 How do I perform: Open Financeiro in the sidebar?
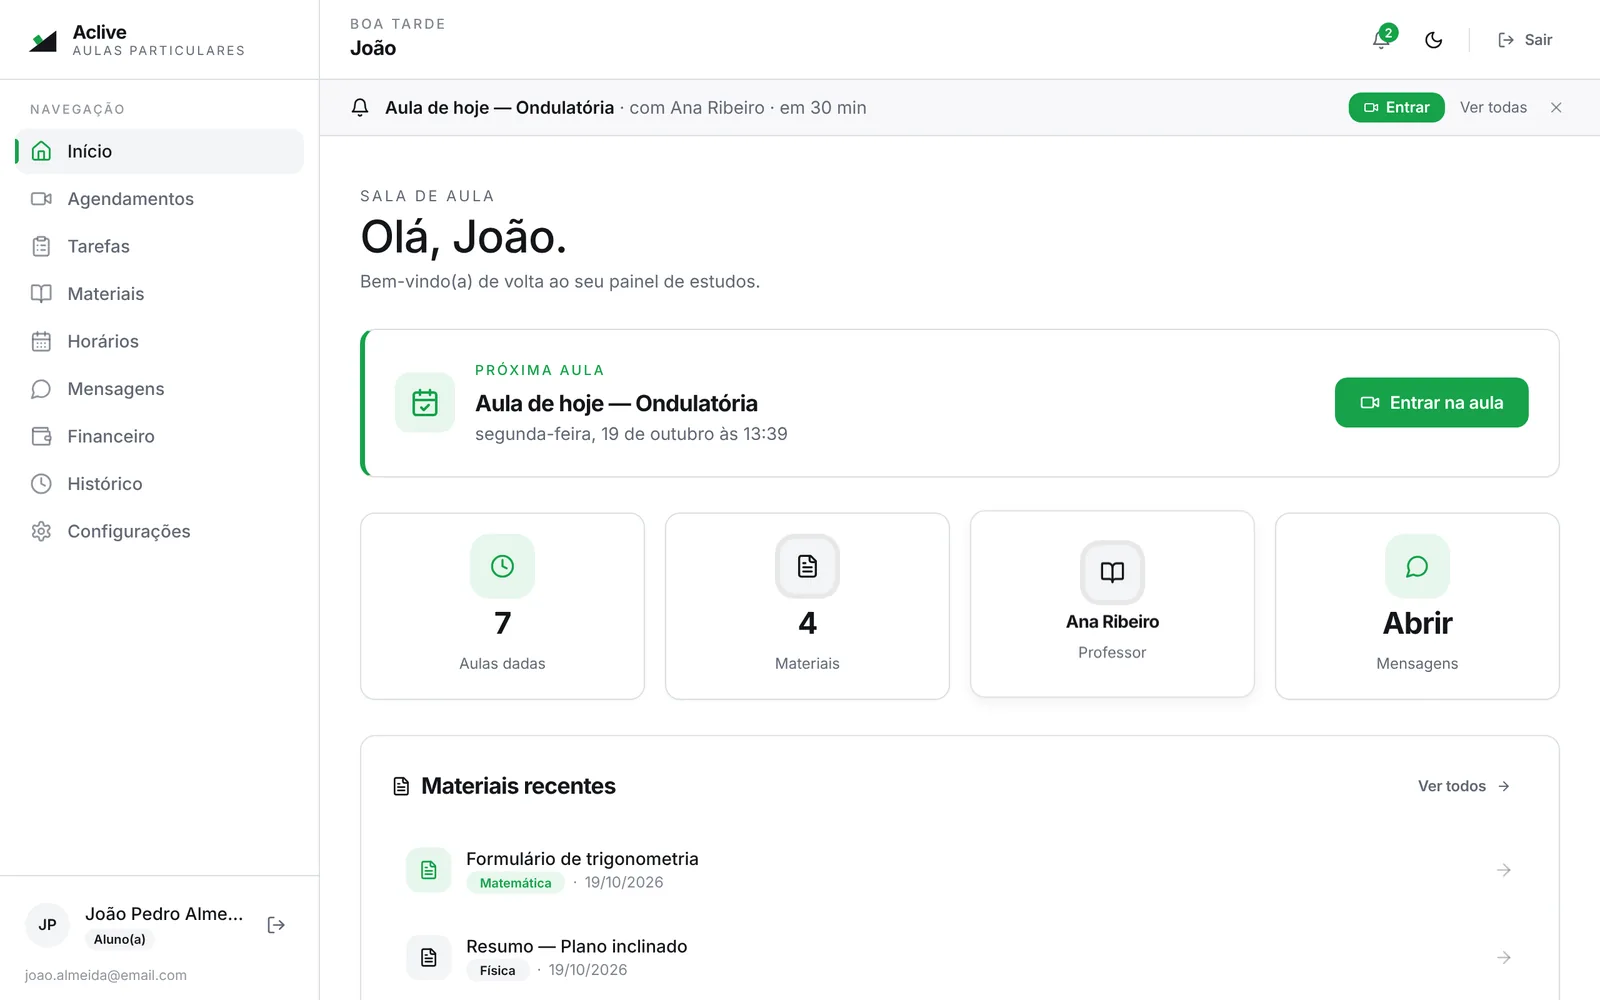160,436
